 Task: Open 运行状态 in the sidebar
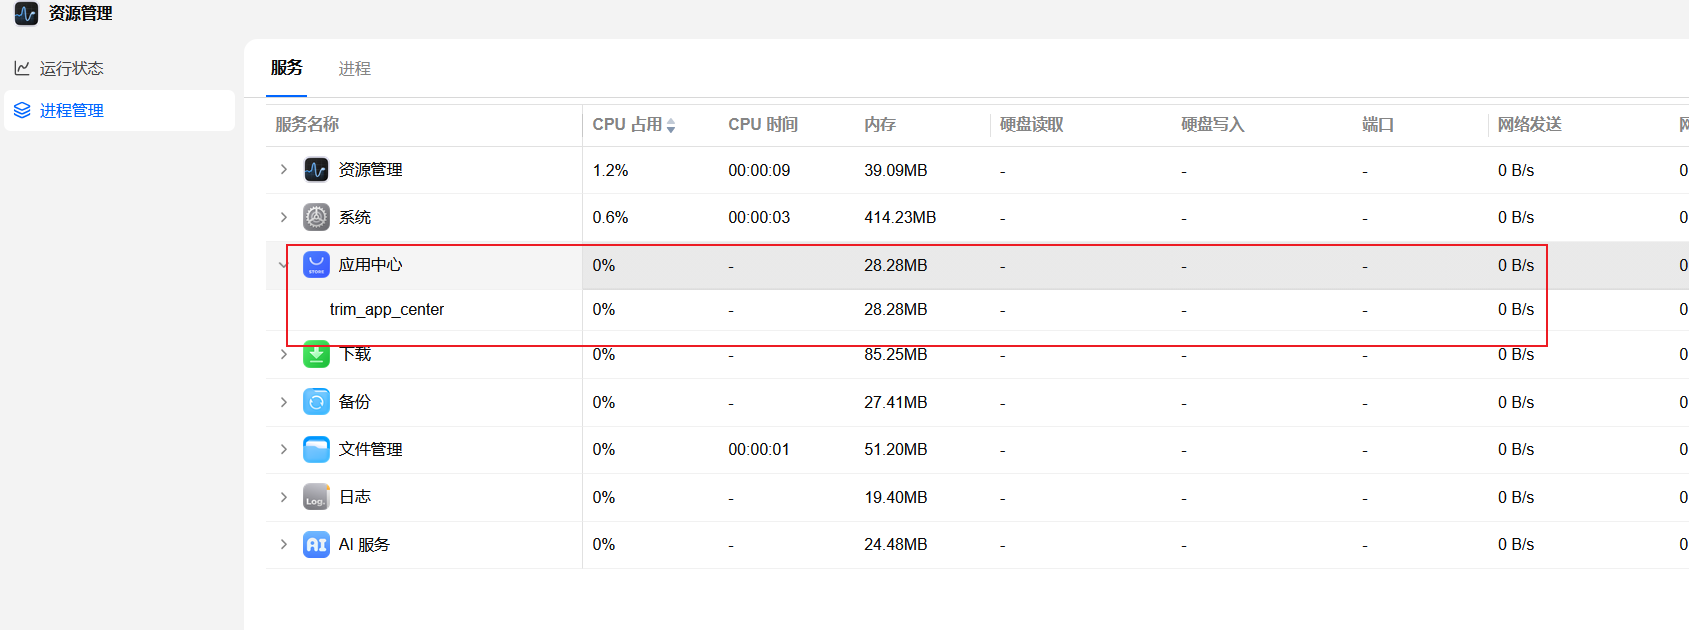point(72,68)
